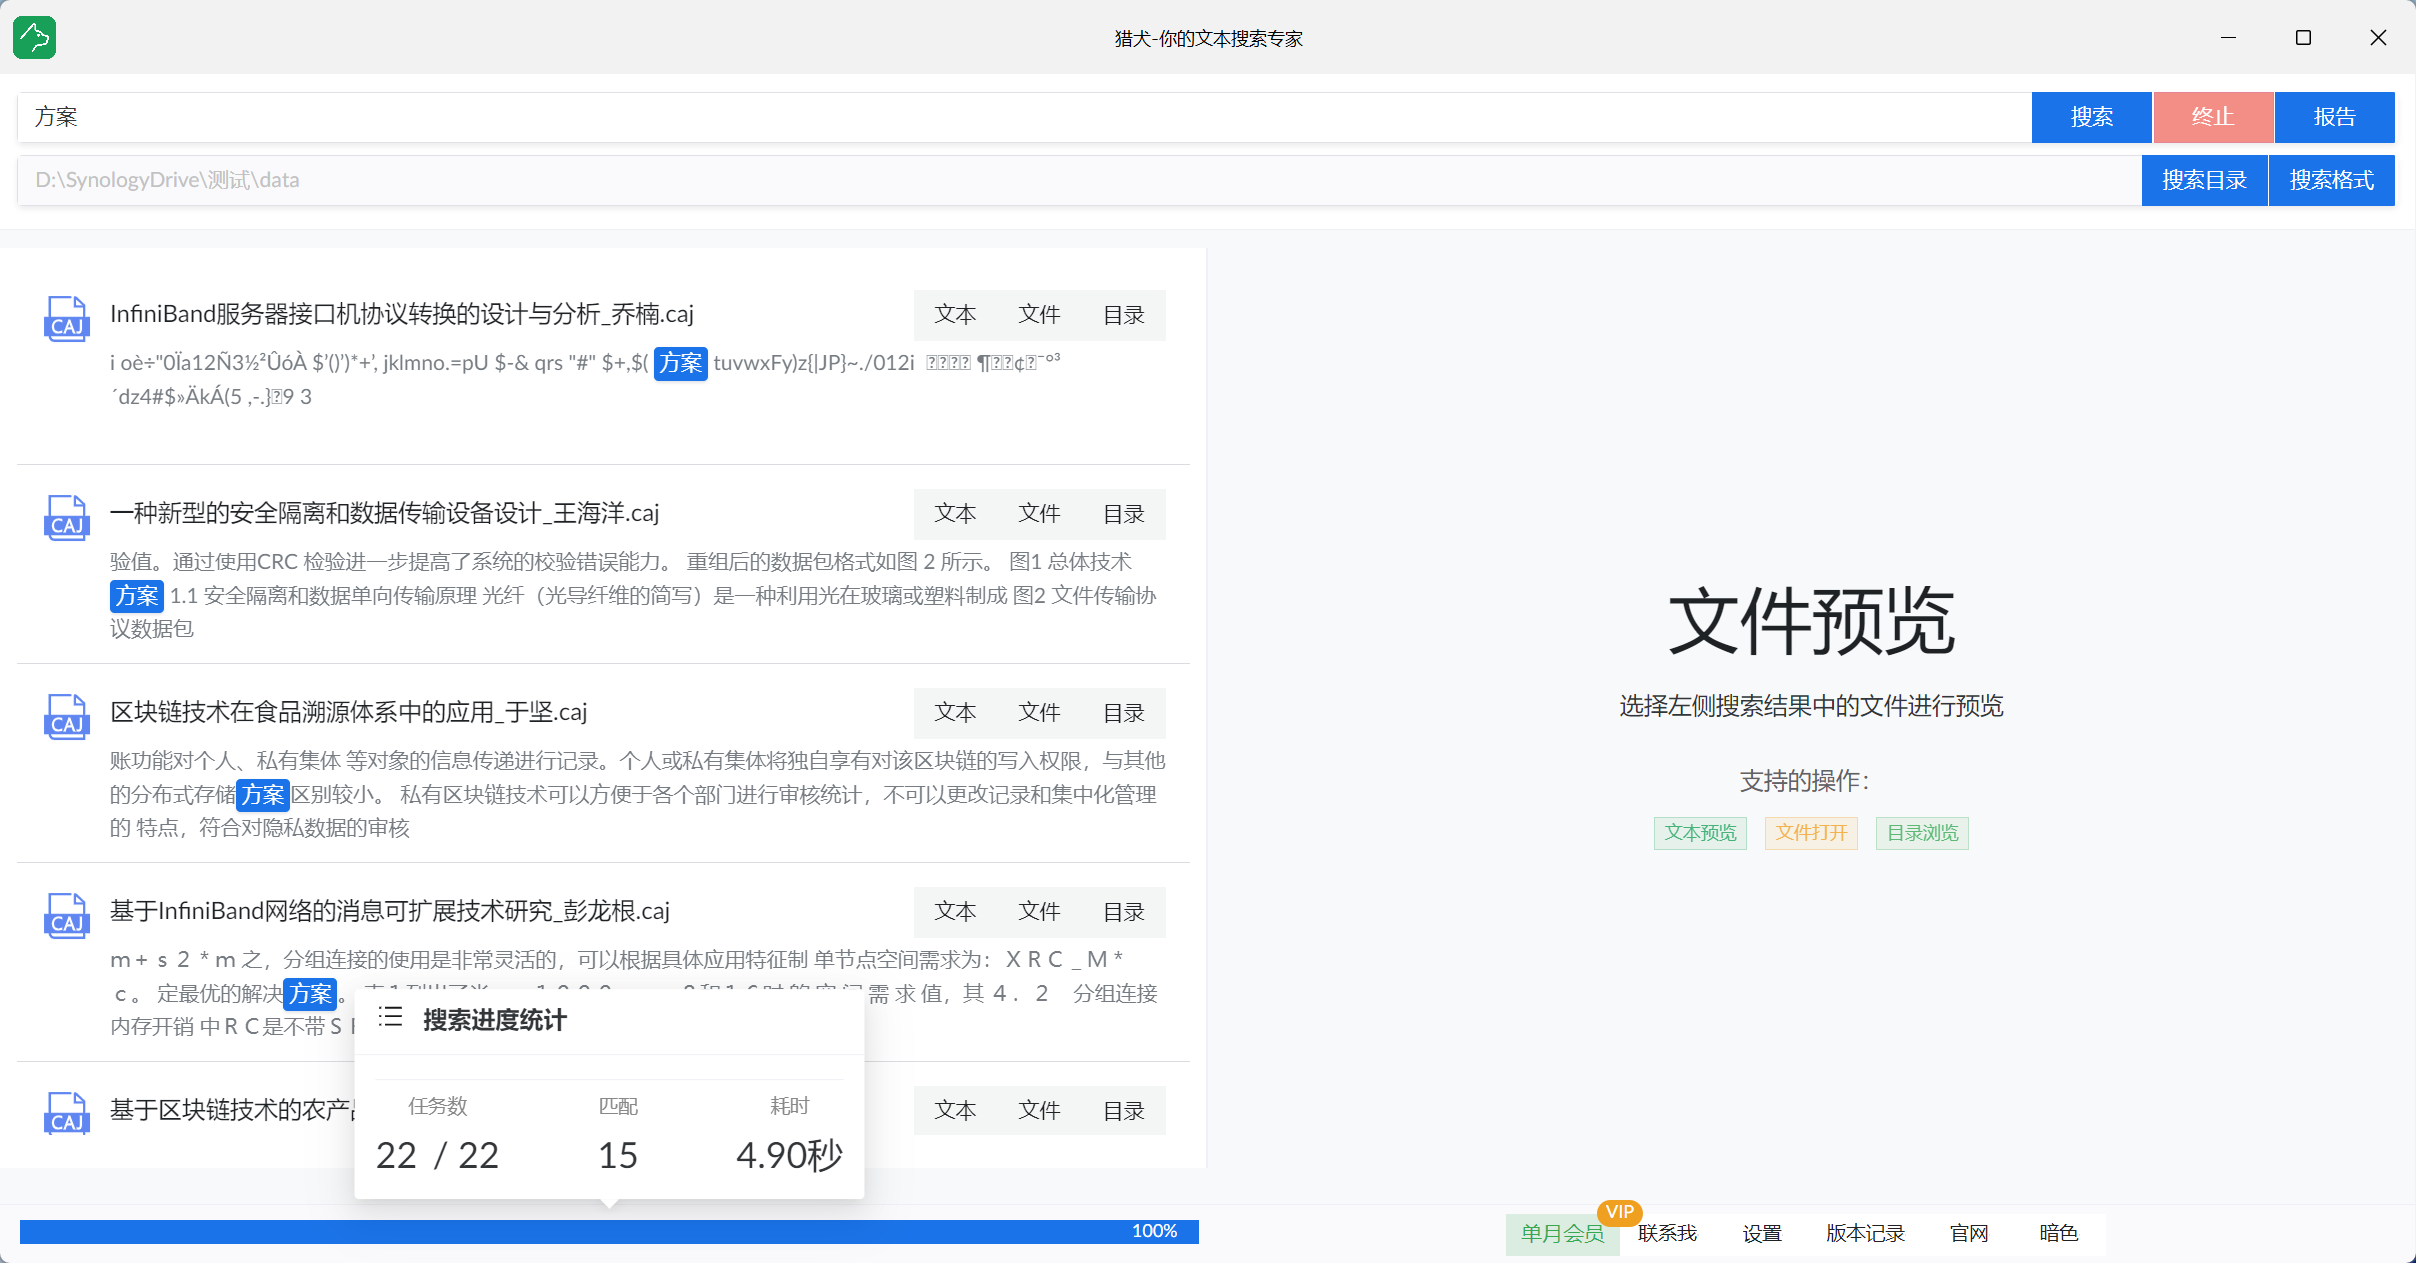Open 目录 for 区块链技术在食品溯源 result

click(x=1123, y=713)
